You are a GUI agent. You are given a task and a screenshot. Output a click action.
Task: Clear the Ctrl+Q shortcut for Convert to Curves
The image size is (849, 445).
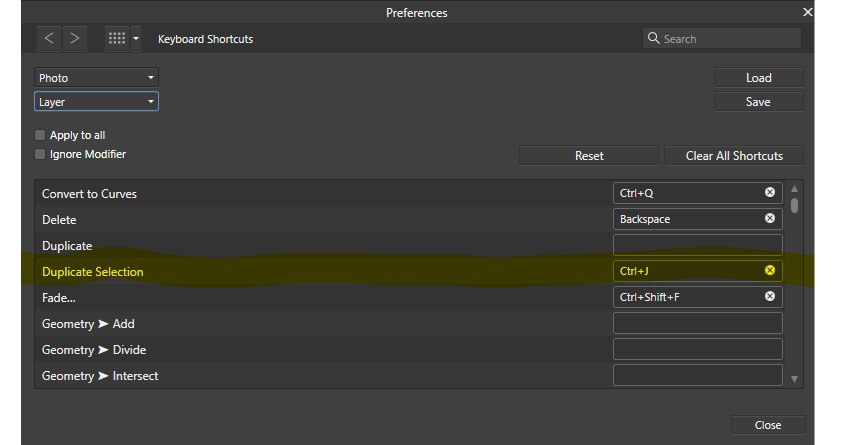769,192
